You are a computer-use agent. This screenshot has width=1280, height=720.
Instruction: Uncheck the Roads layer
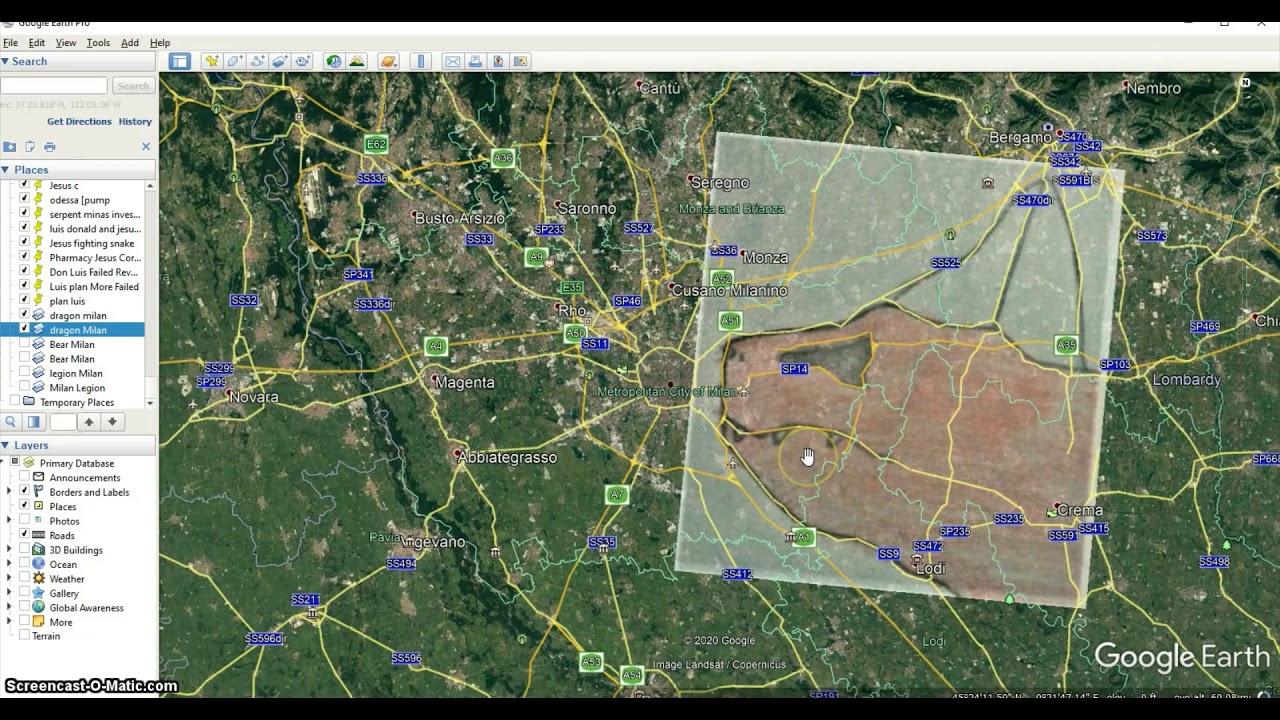click(x=25, y=535)
